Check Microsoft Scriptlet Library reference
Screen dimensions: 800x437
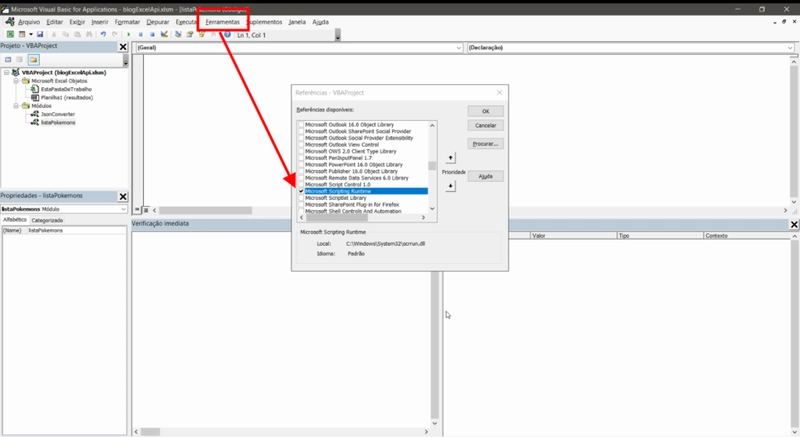(x=301, y=198)
